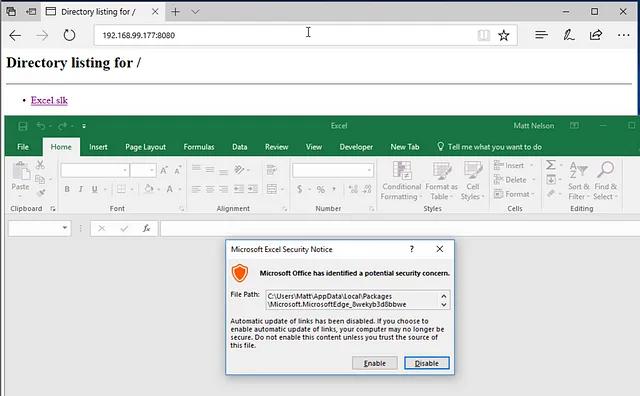Viewport: 640px width, 396px height.
Task: Share this page icon in Edge
Action: [x=596, y=35]
